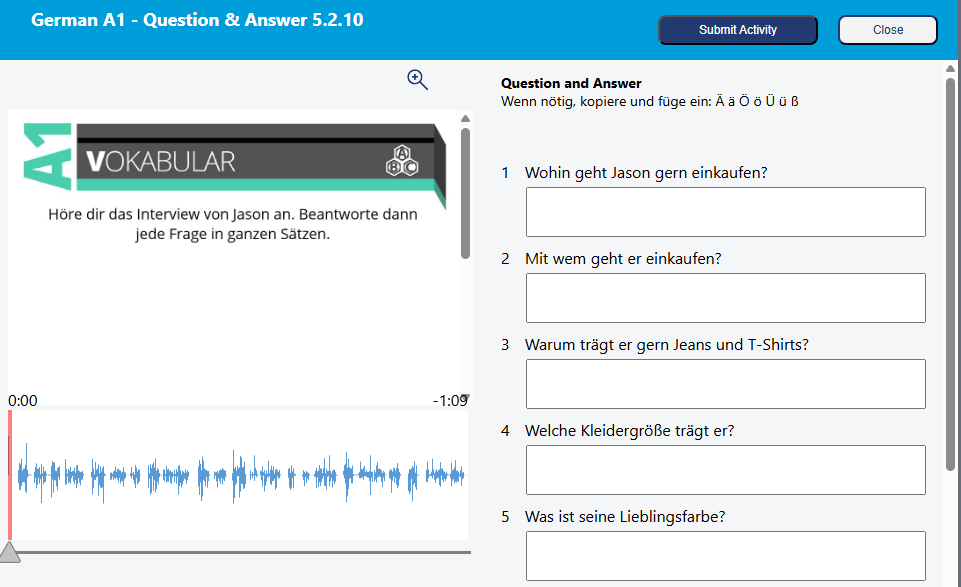Click the answer field for the Kleidergröße question
This screenshot has width=961, height=587.
(725, 470)
